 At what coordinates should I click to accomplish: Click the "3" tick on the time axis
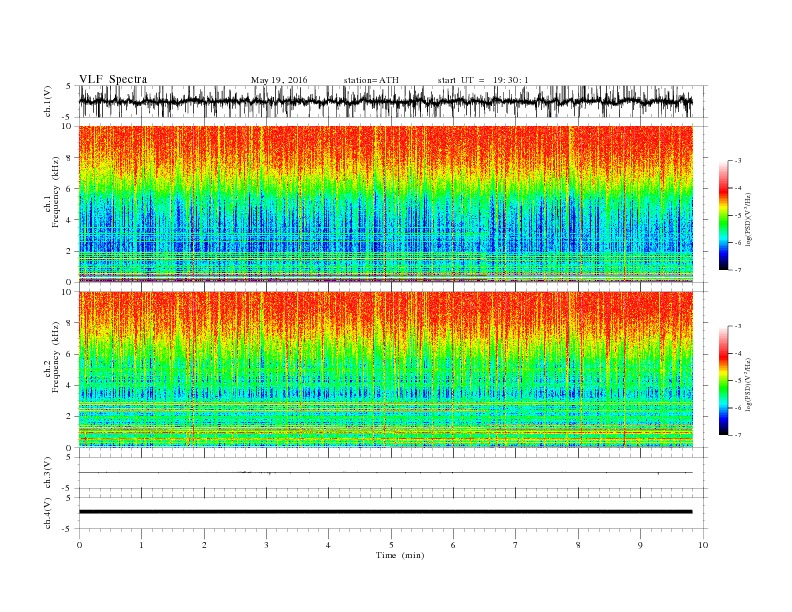tap(266, 545)
